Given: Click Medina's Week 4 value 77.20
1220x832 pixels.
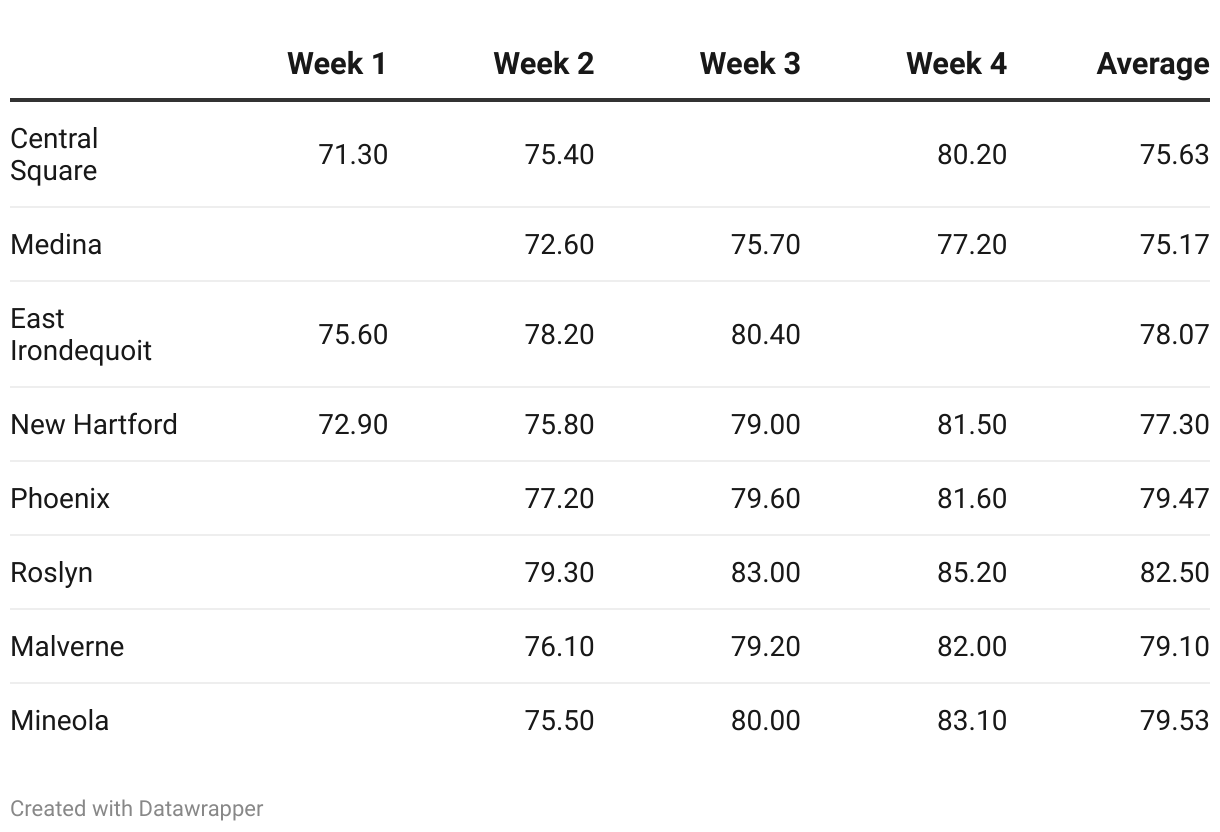Looking at the screenshot, I should [971, 245].
